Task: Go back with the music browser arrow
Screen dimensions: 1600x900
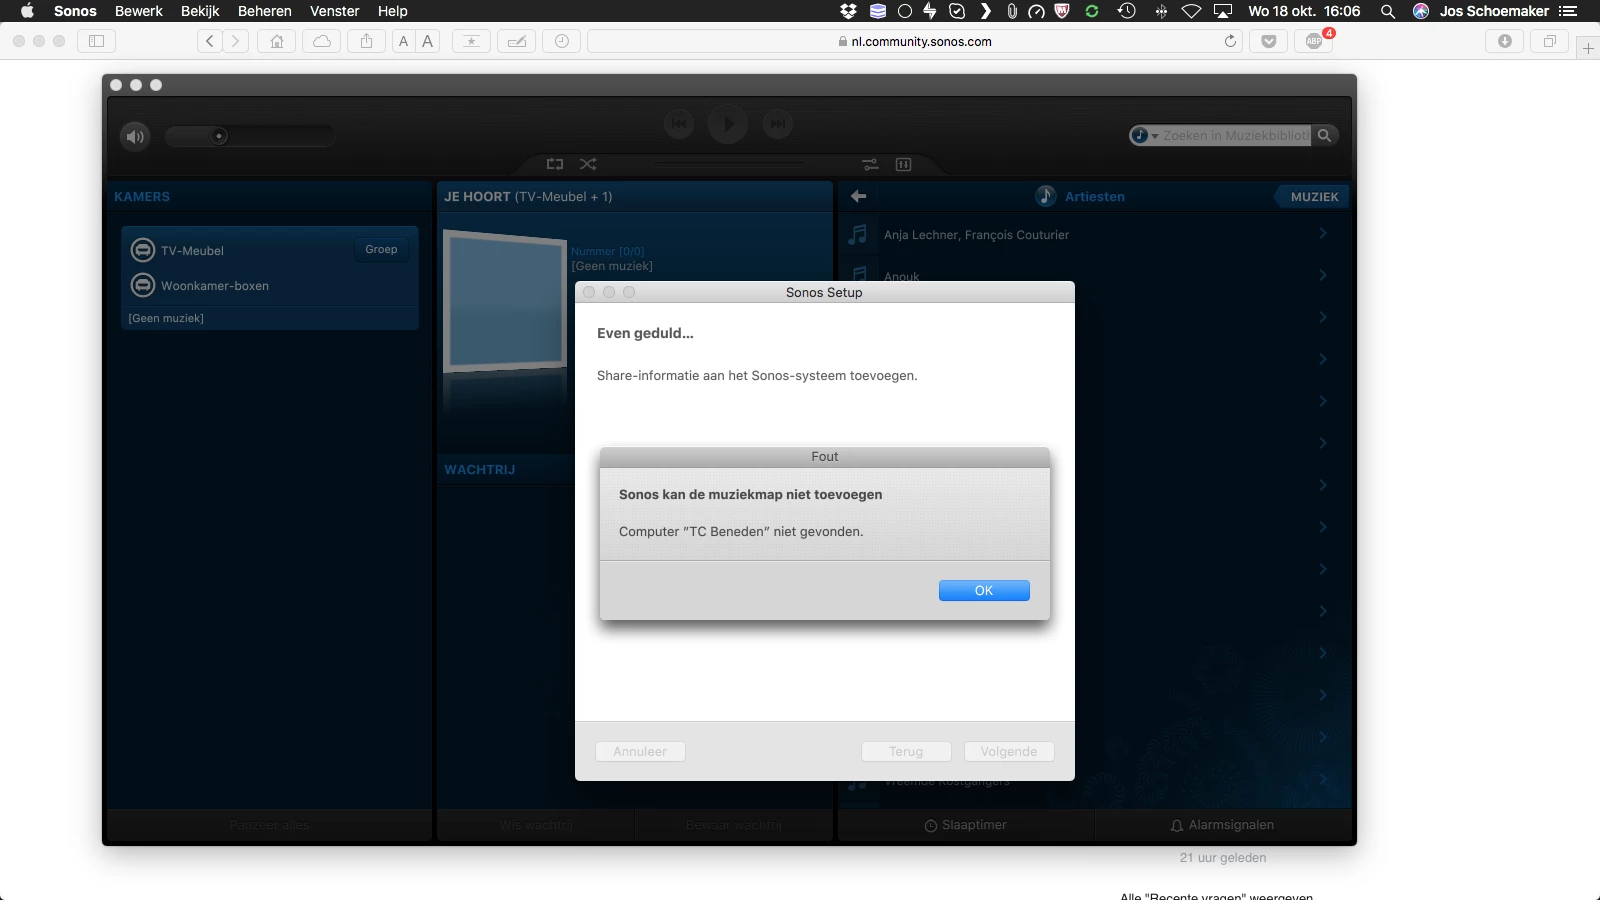Action: point(858,196)
